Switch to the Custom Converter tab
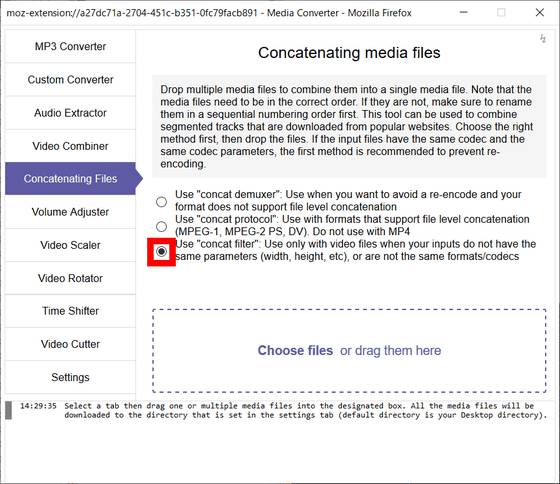The height and width of the screenshot is (484, 560). 70,80
